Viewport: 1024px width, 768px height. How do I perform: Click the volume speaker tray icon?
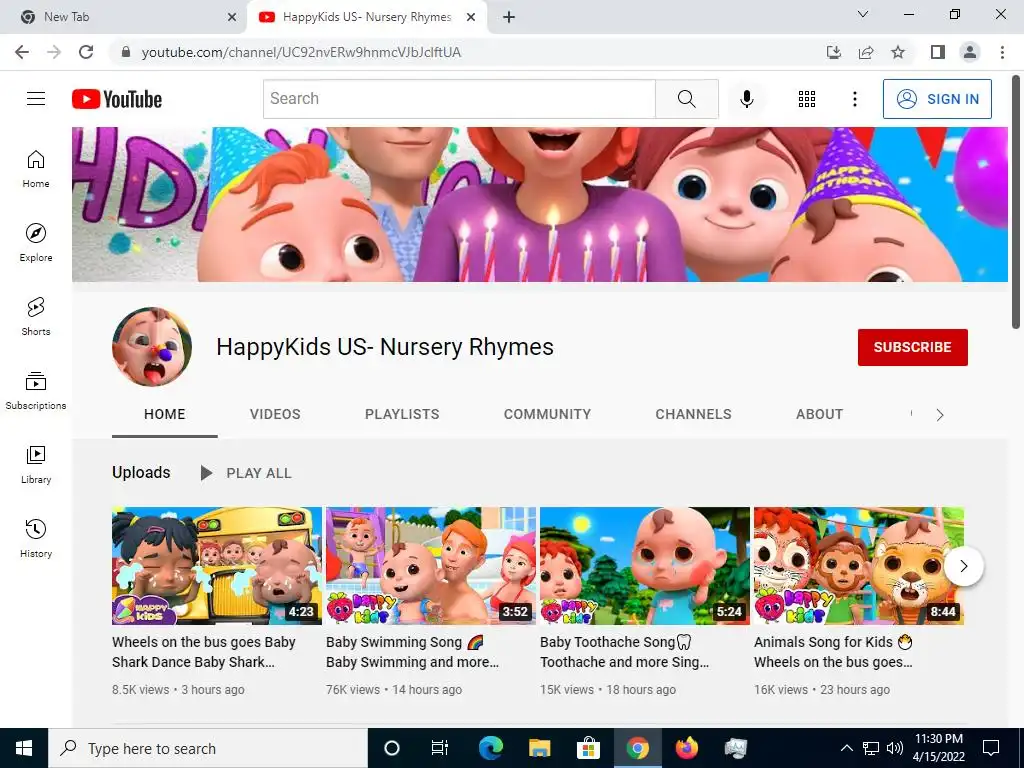(895, 748)
